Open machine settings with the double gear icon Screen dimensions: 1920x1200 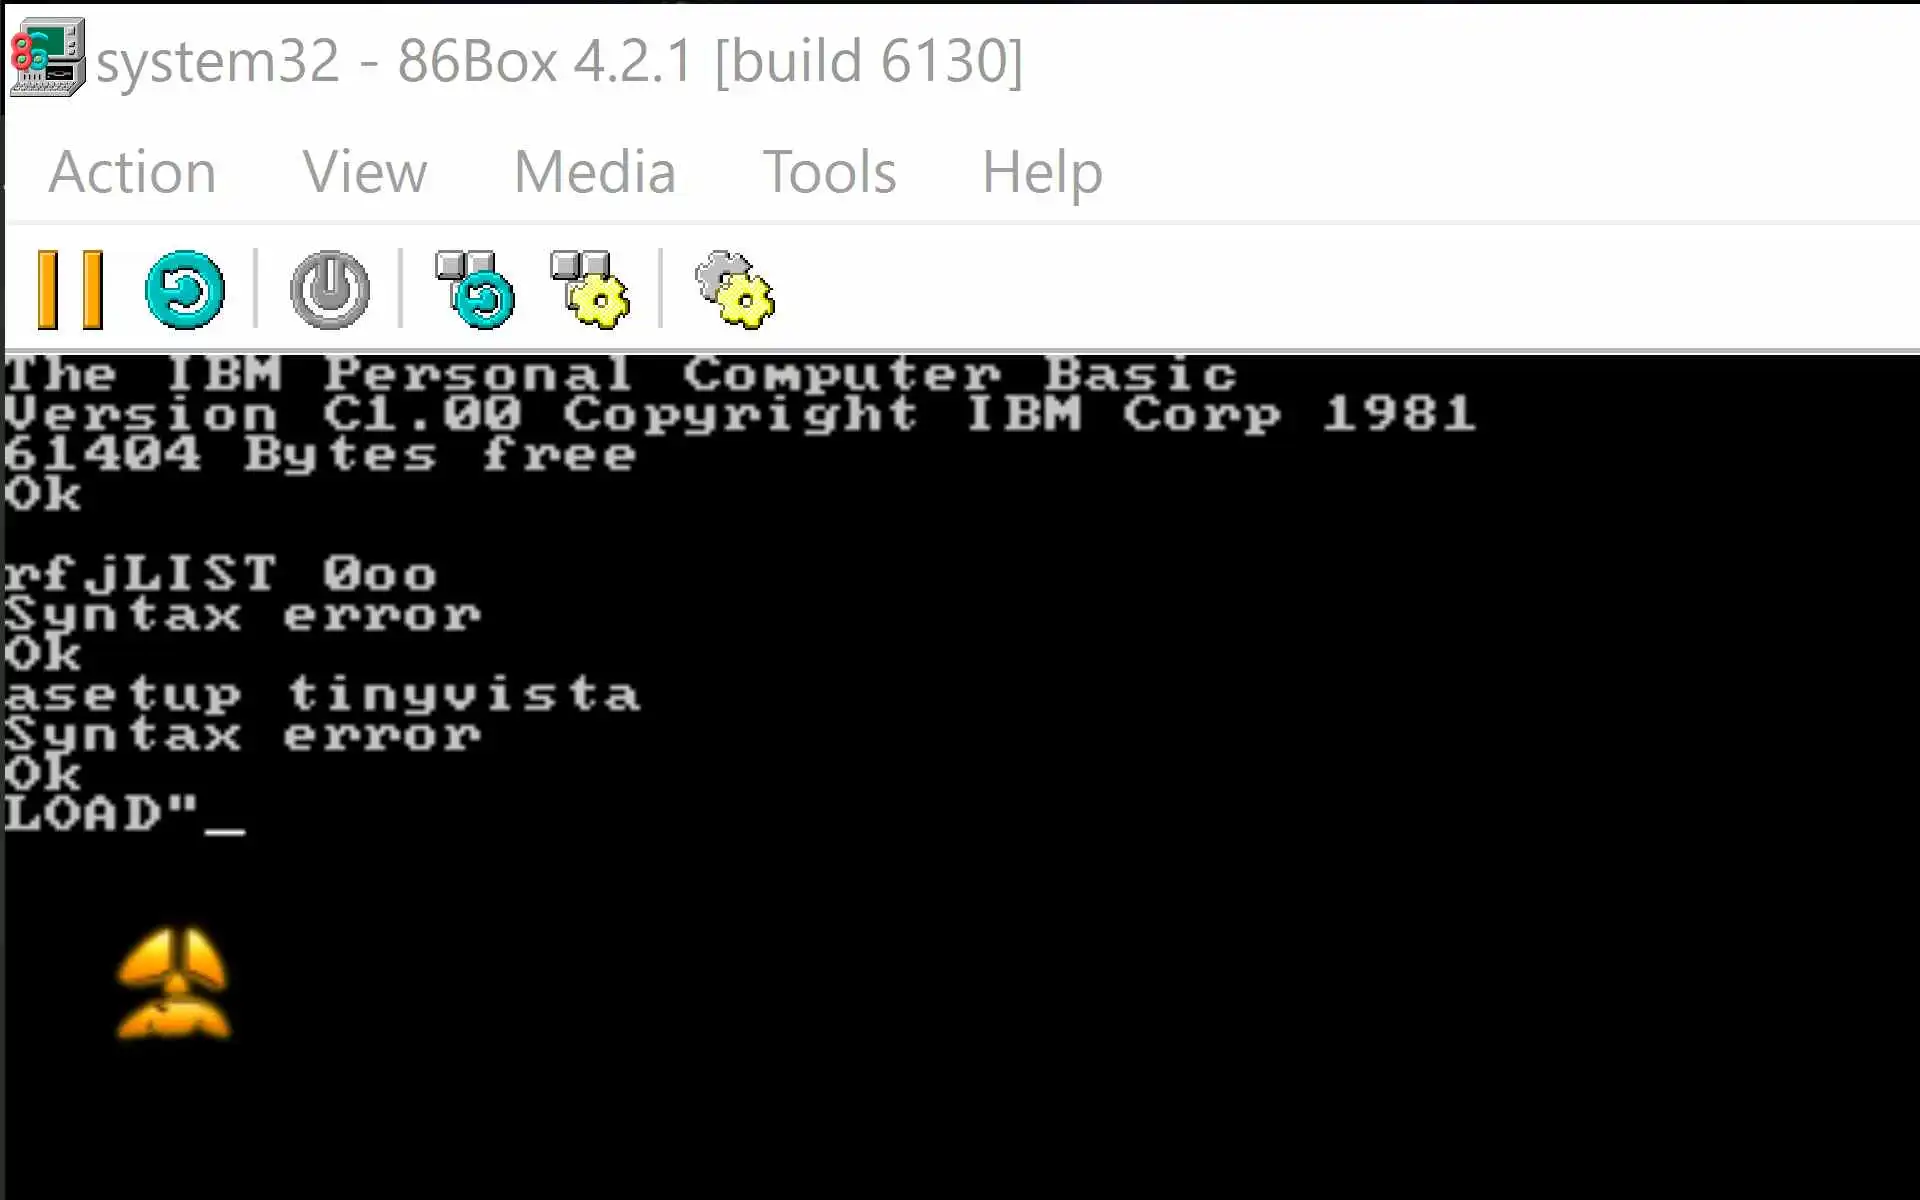(735, 290)
